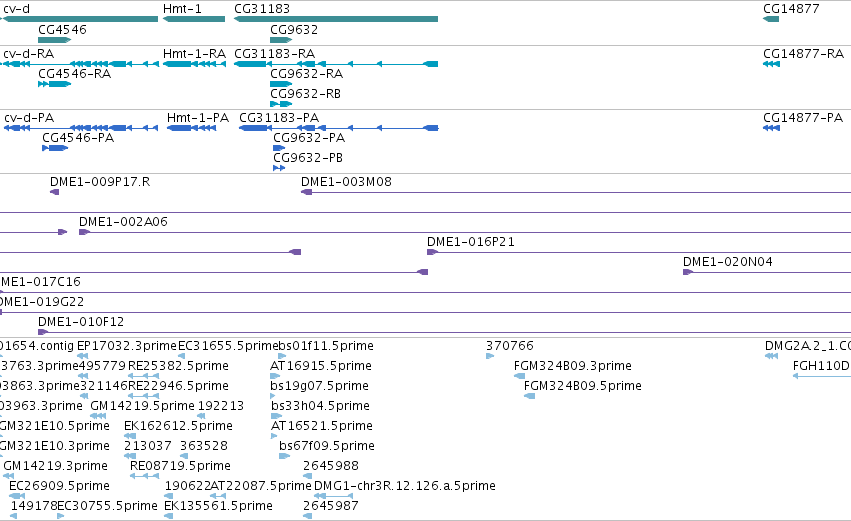This screenshot has width=851, height=521.
Task: Select the DME1-002A06 clone label
Action: pyautogui.click(x=123, y=221)
